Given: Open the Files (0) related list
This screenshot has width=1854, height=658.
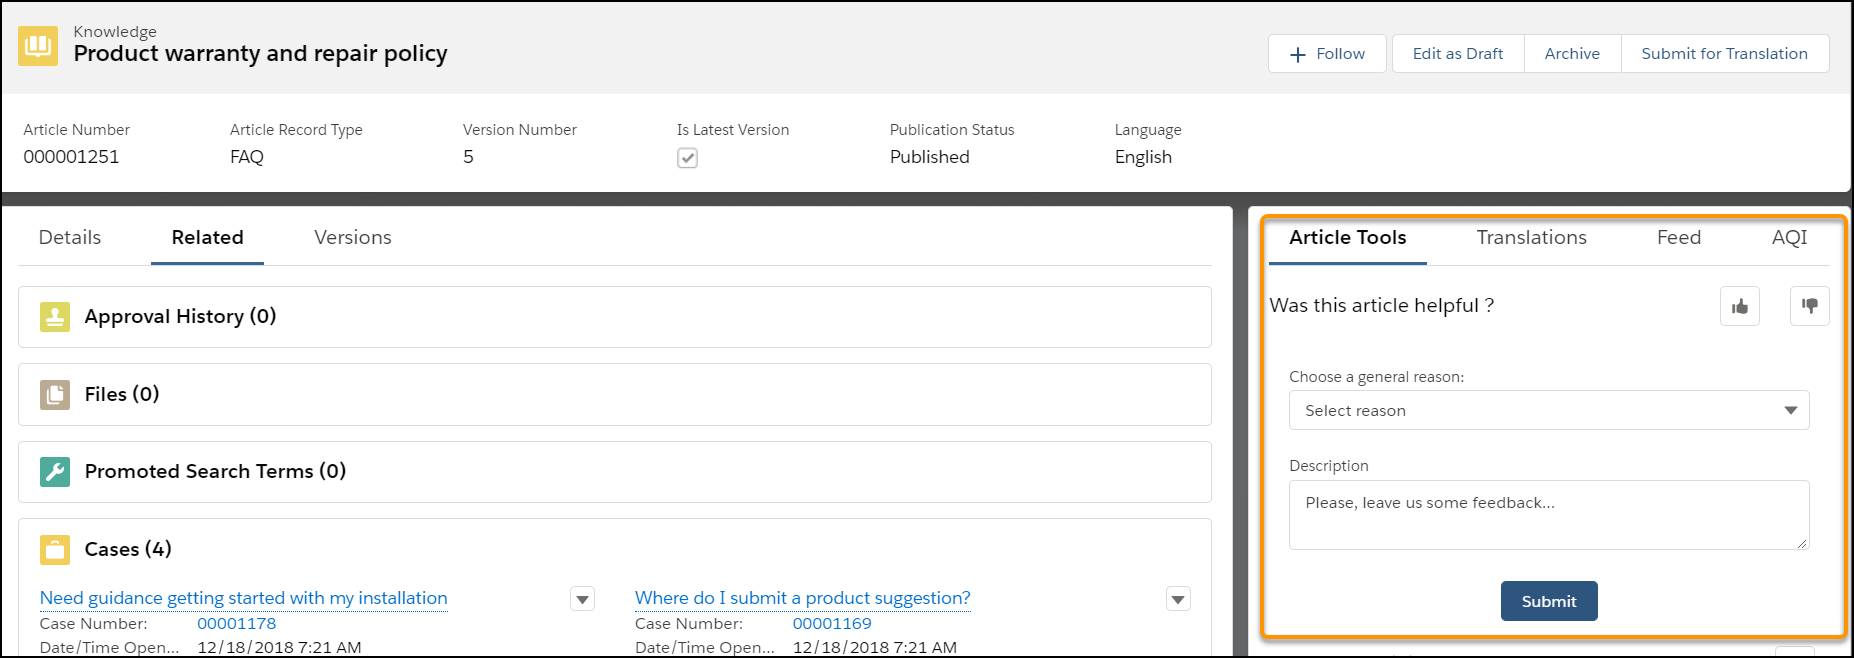Looking at the screenshot, I should pyautogui.click(x=122, y=394).
